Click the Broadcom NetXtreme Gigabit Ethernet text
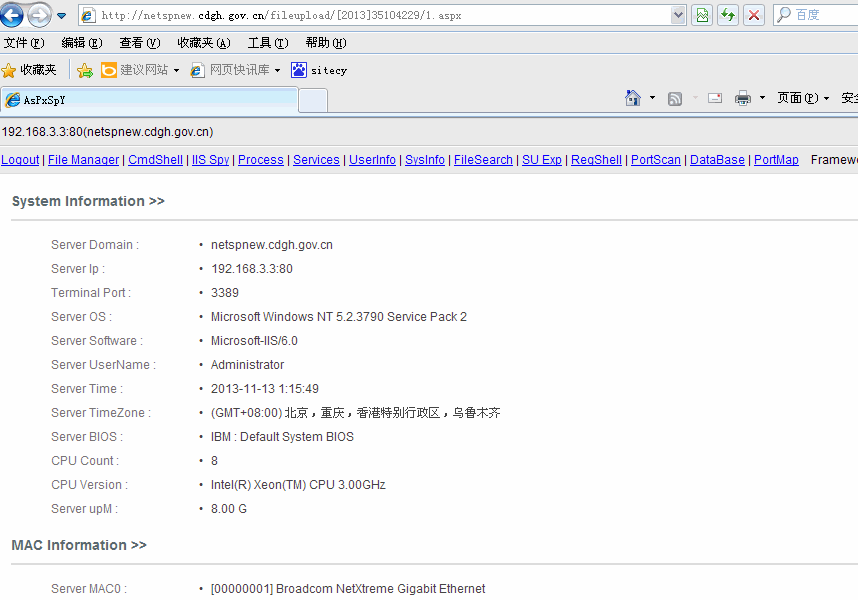Viewport: 858px width, 600px height. click(380, 589)
